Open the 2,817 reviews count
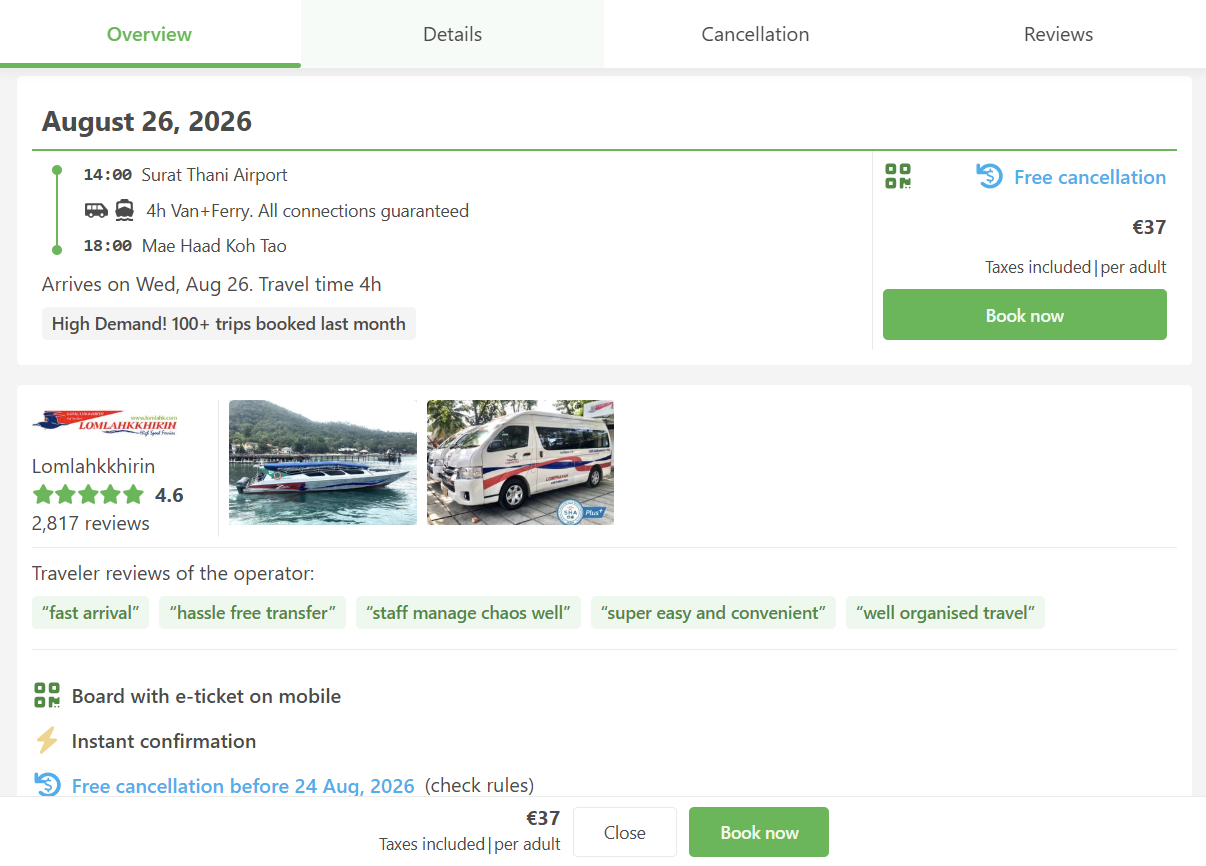The height and width of the screenshot is (866, 1206). click(x=91, y=523)
